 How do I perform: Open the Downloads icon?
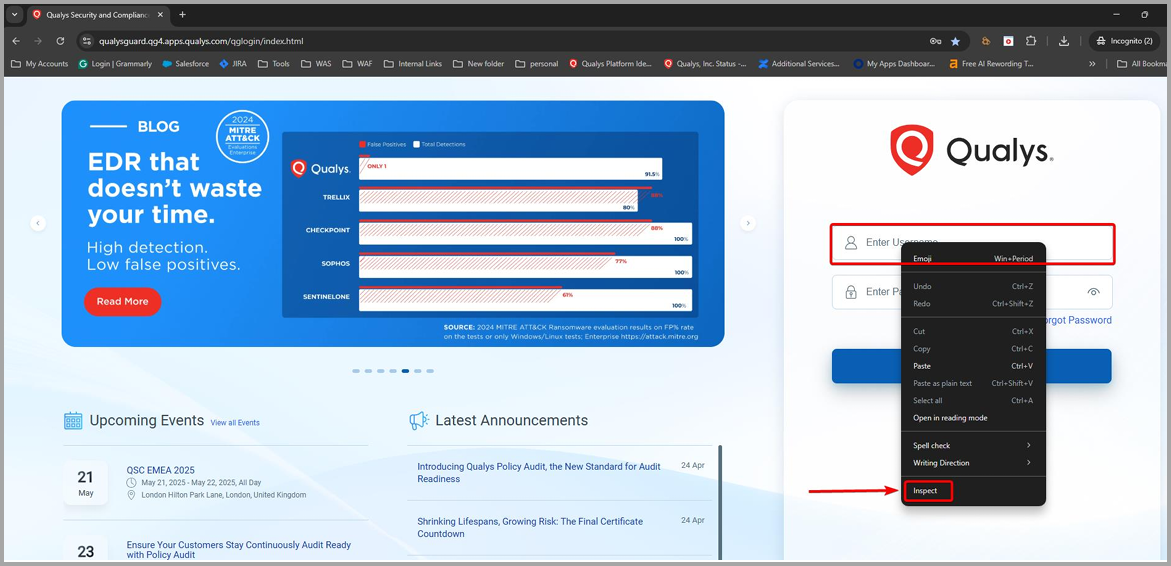pos(1064,41)
